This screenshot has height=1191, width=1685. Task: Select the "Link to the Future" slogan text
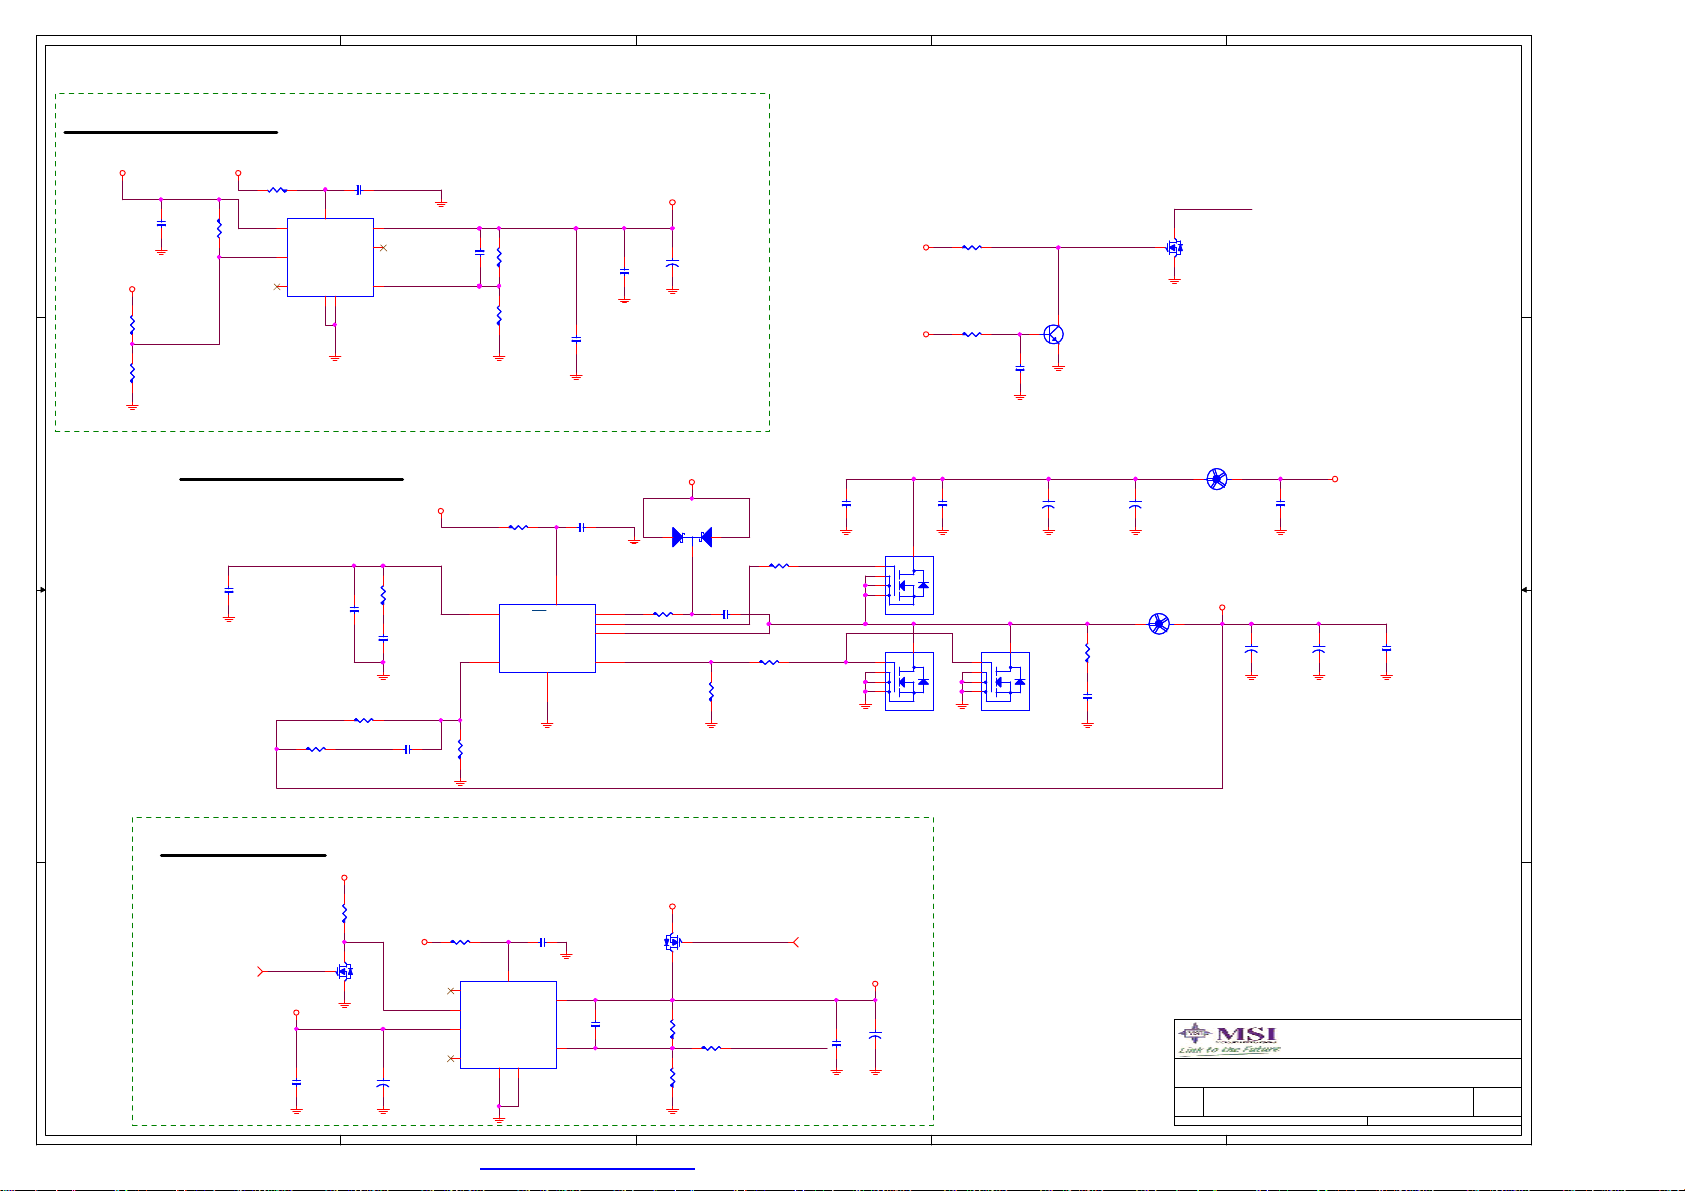[x=1229, y=1050]
